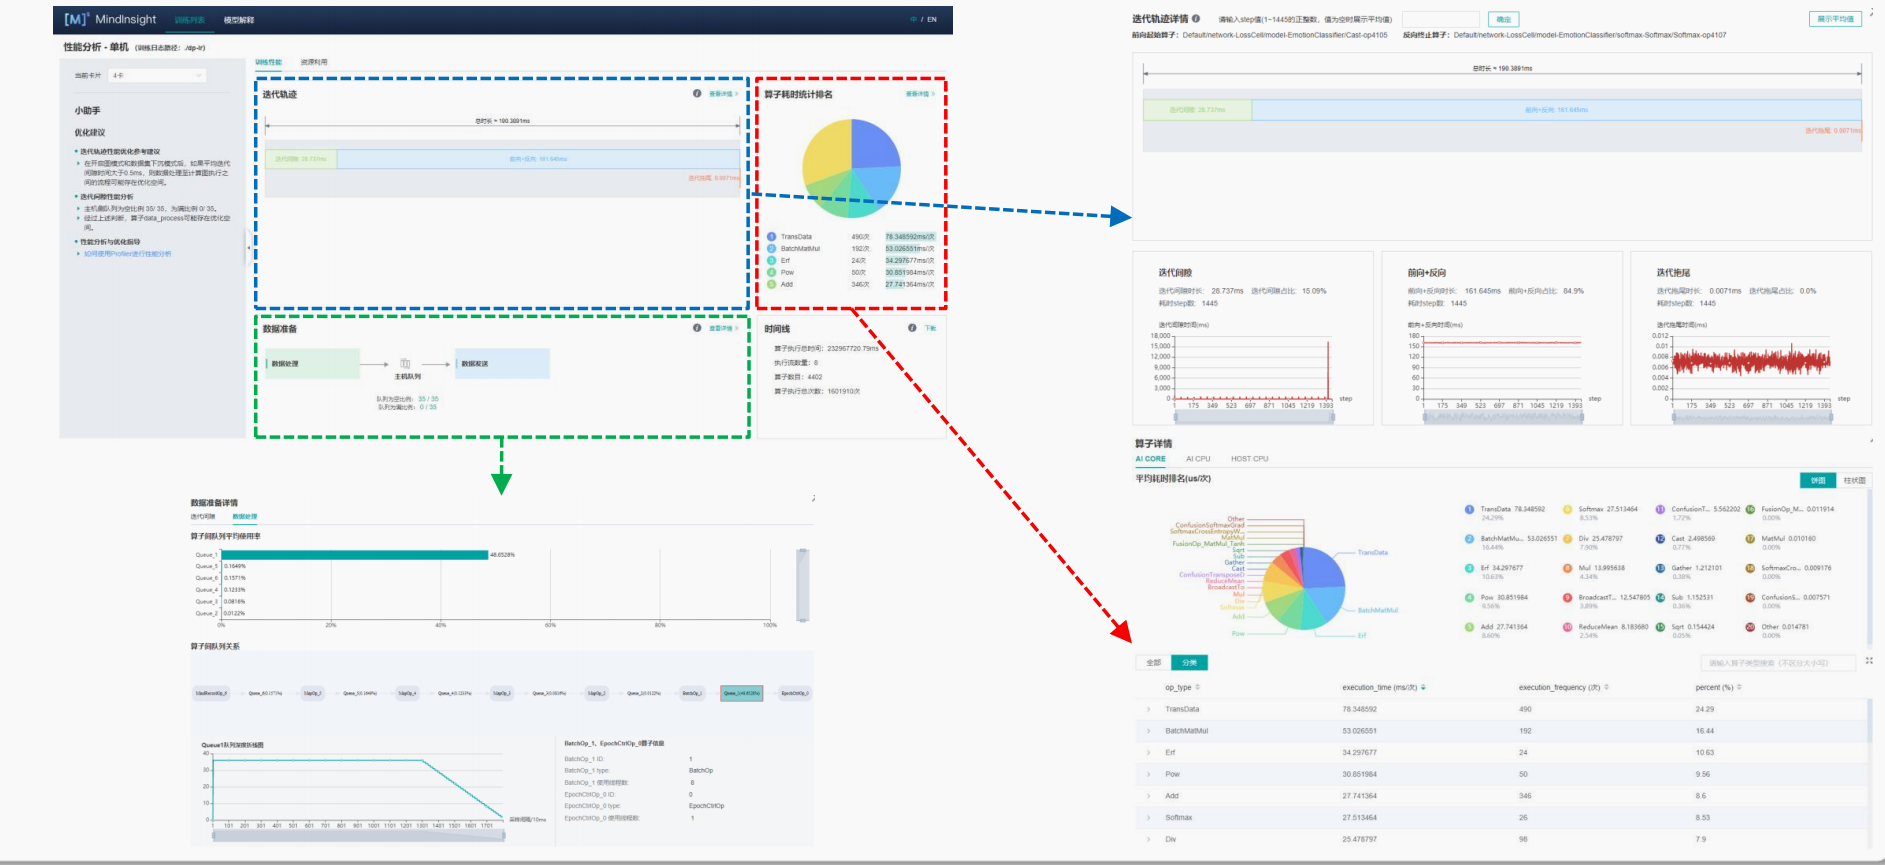1885x865 pixels.
Task: Expand the Div table row
Action: click(1148, 840)
